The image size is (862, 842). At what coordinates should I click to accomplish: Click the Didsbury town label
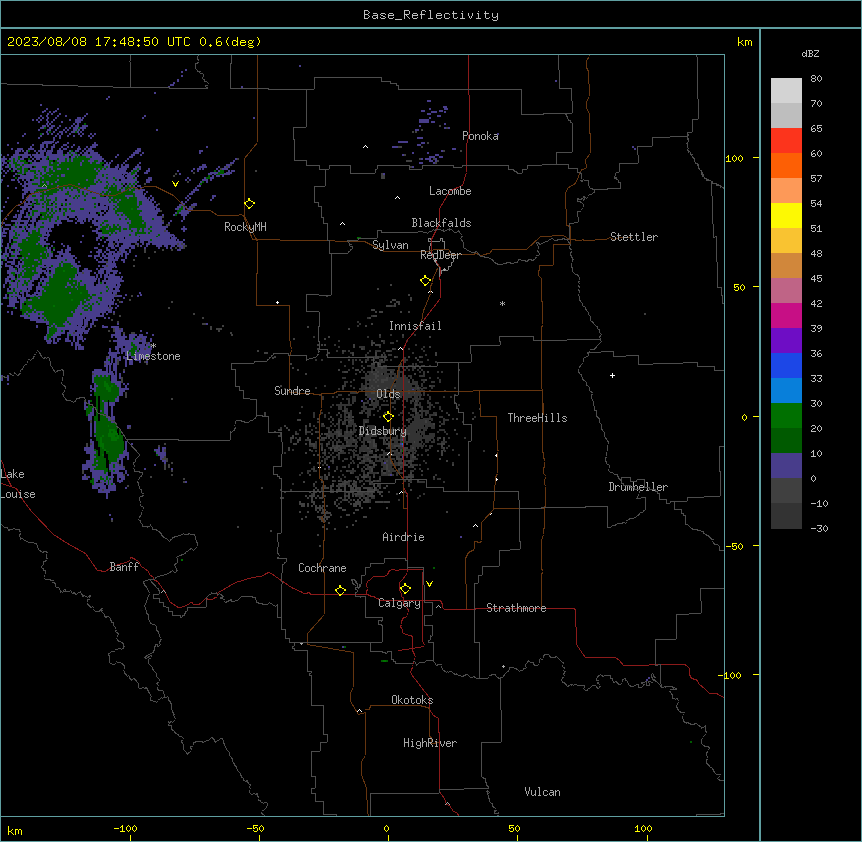tap(383, 431)
